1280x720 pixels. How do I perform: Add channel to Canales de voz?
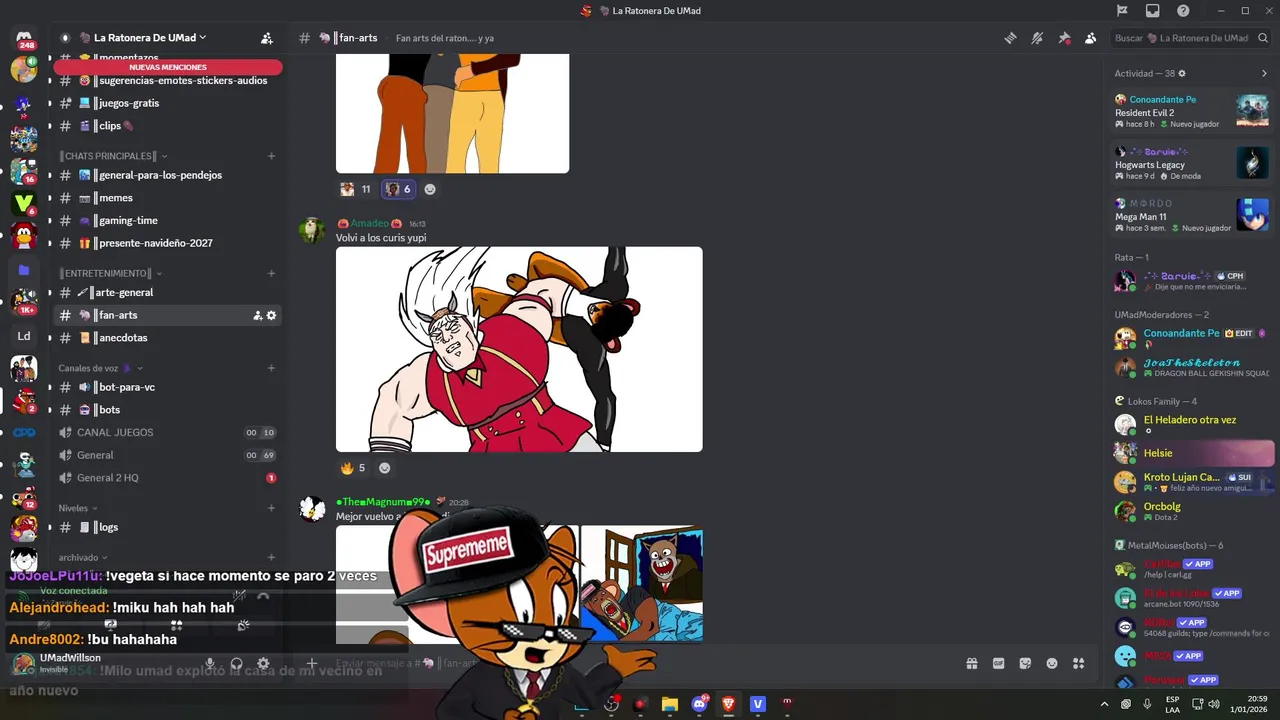271,368
